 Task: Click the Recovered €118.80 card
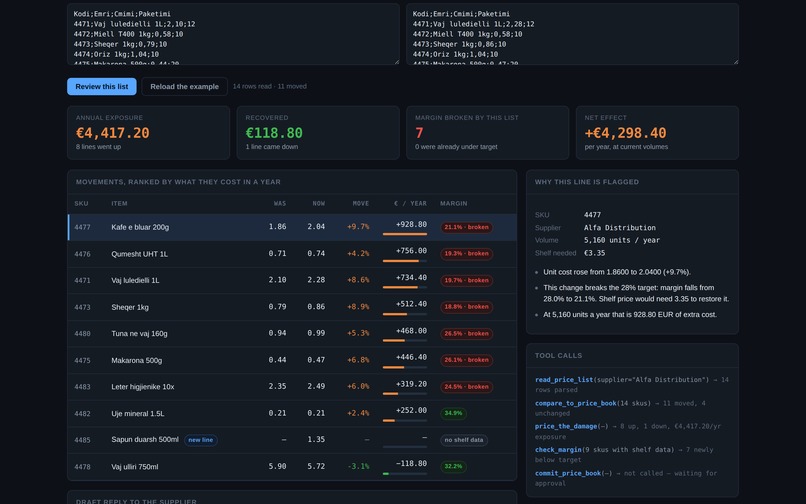(318, 133)
